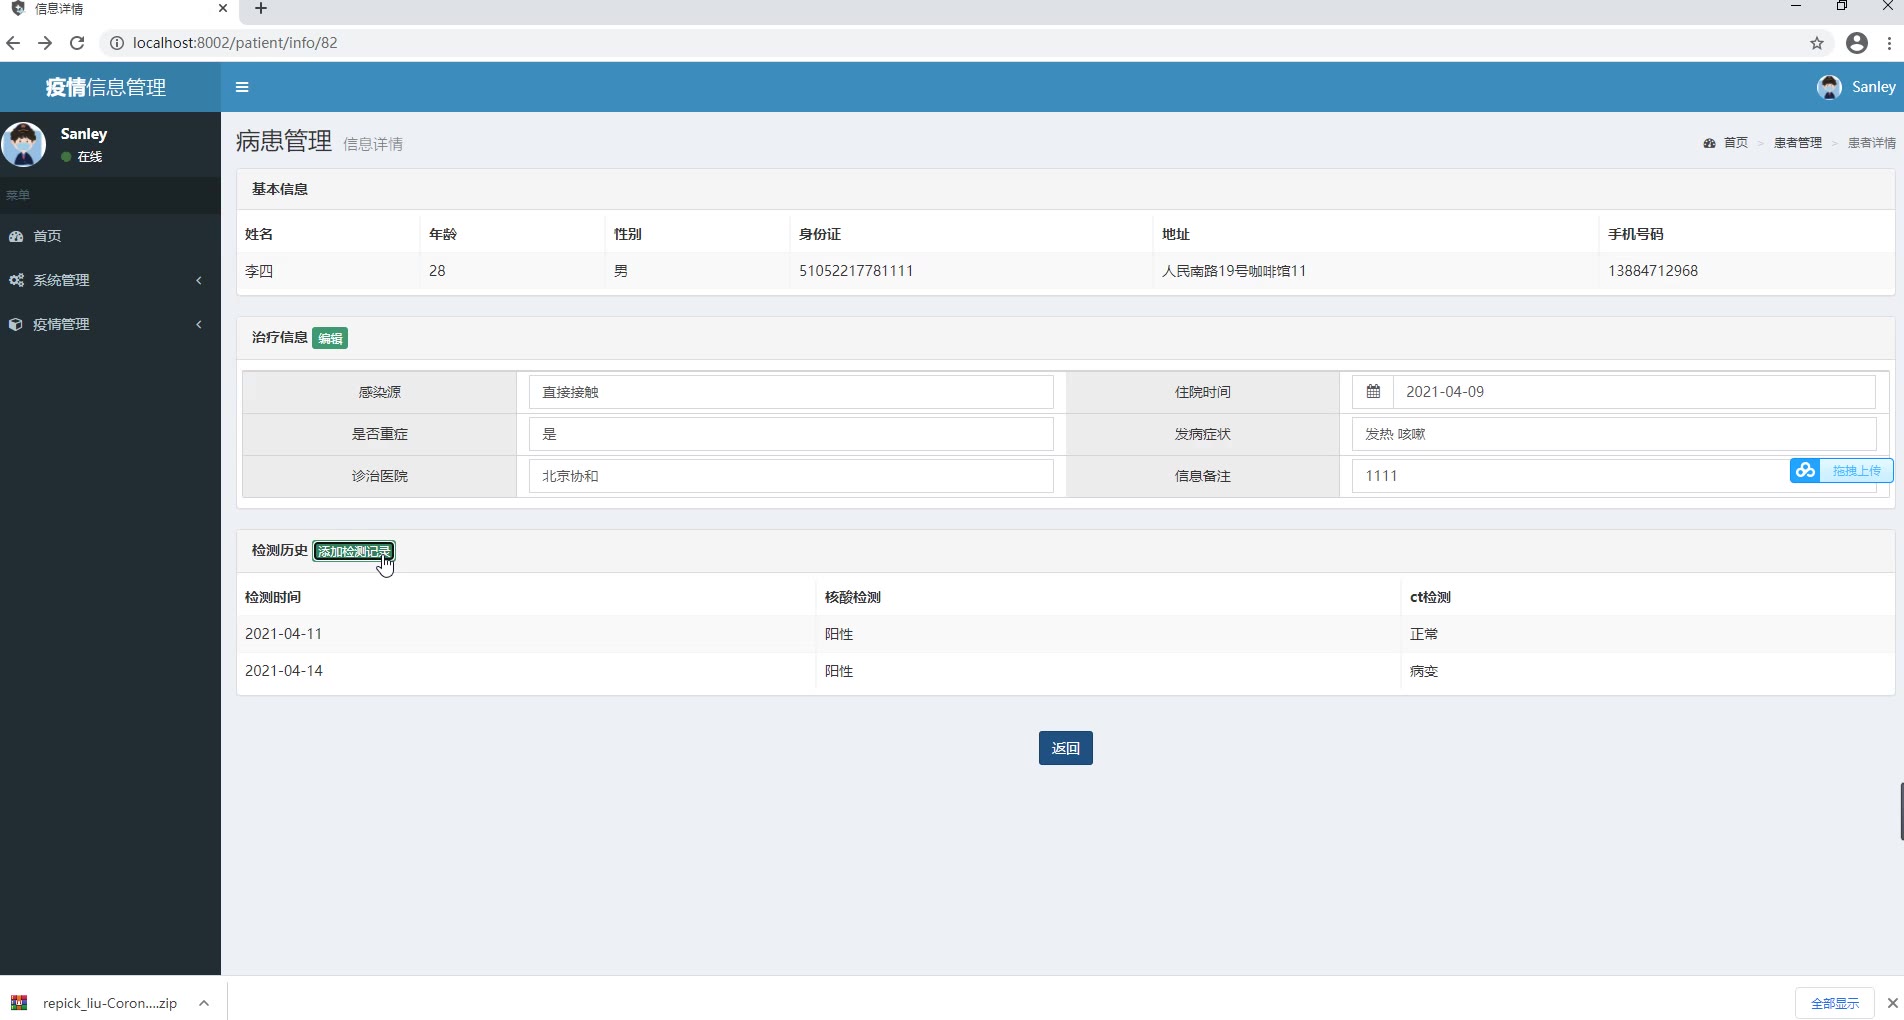The height and width of the screenshot is (1020, 1904).
Task: Click the browser forward arrow
Action: coord(45,43)
